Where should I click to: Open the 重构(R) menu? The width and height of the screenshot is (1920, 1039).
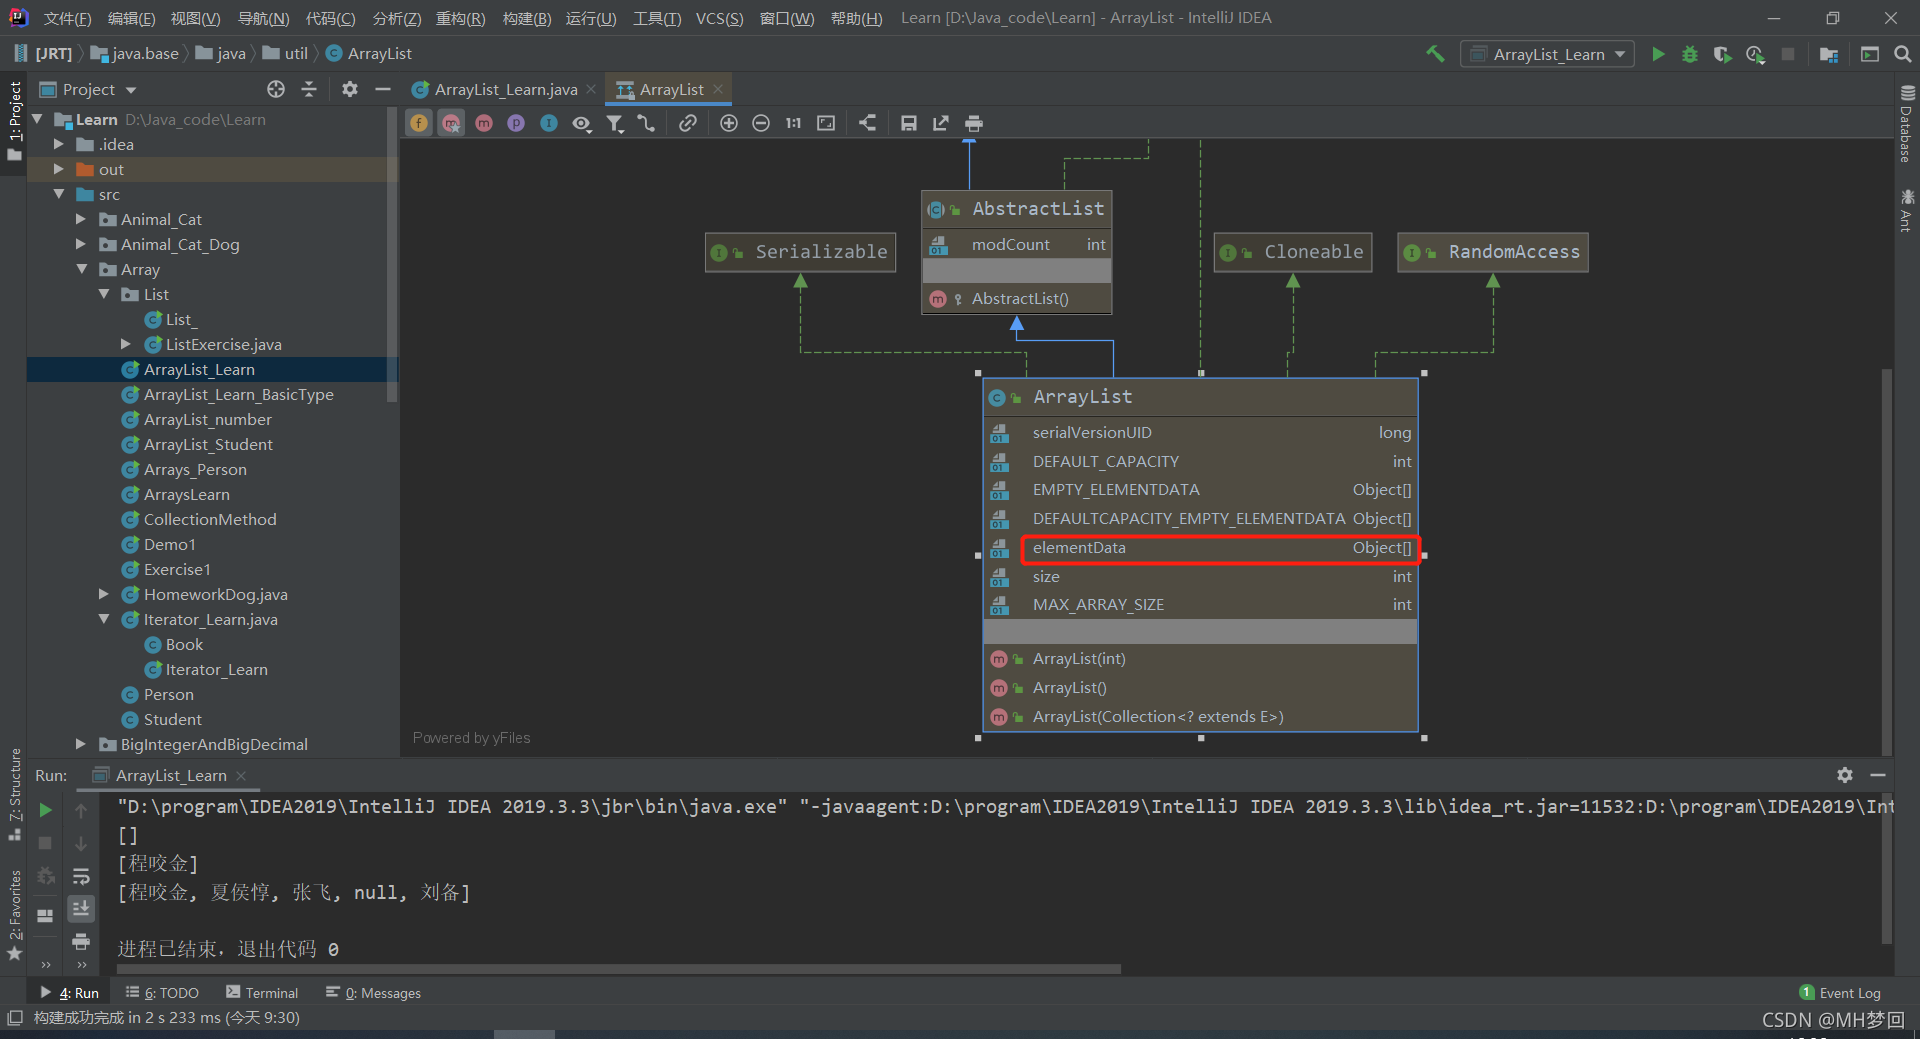(460, 18)
